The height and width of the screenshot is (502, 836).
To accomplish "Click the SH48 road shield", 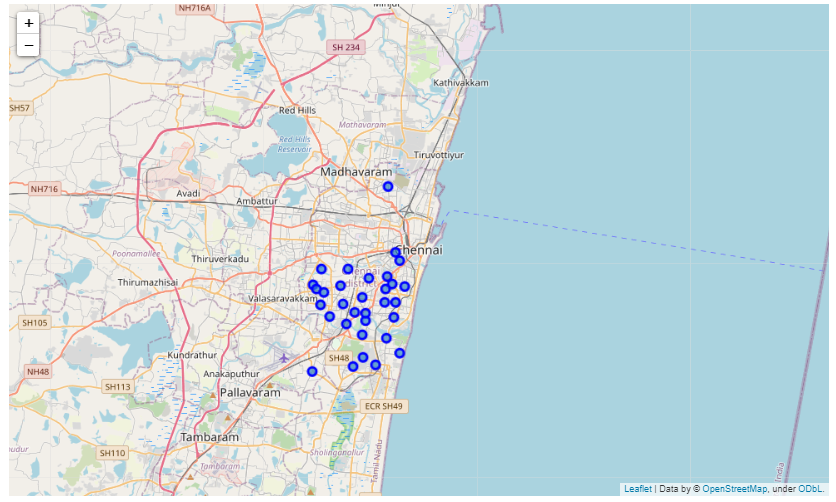I will pyautogui.click(x=339, y=358).
